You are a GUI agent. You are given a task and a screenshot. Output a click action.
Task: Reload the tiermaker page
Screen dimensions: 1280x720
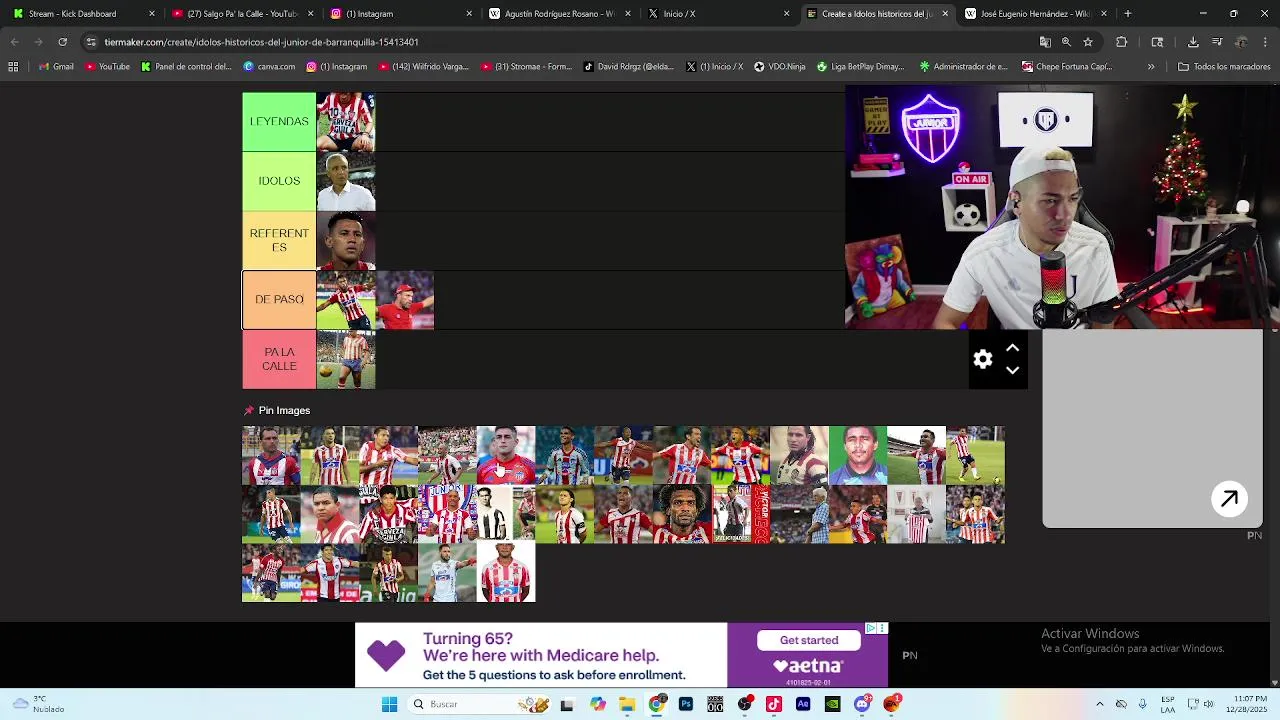(62, 42)
